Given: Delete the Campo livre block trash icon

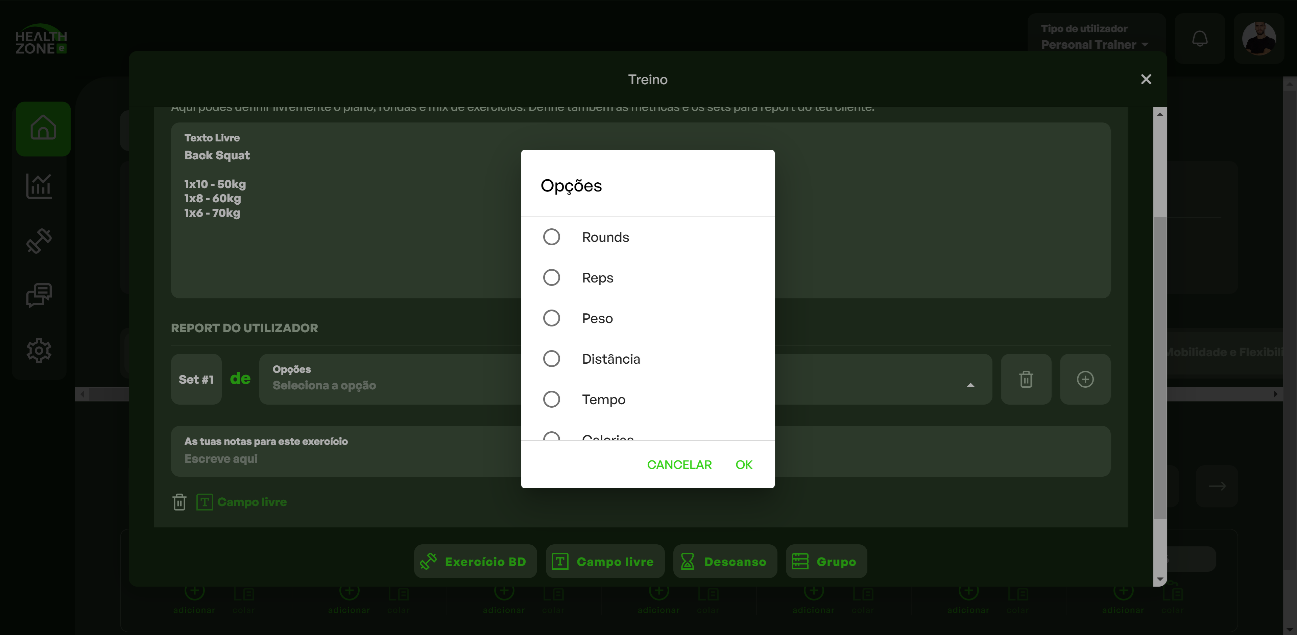Looking at the screenshot, I should tap(180, 502).
